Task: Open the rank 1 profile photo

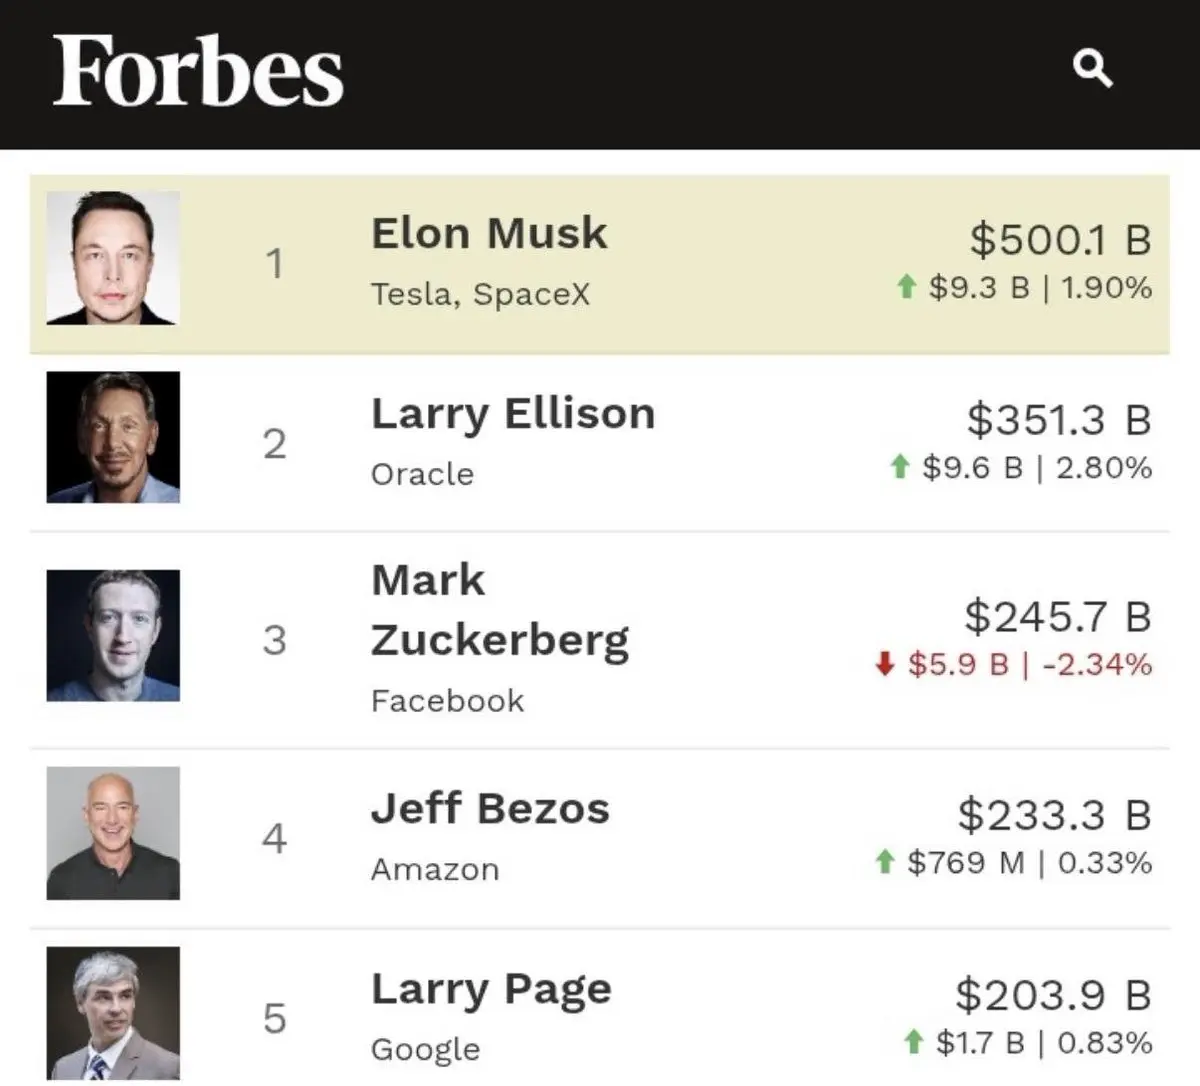Action: pos(113,258)
